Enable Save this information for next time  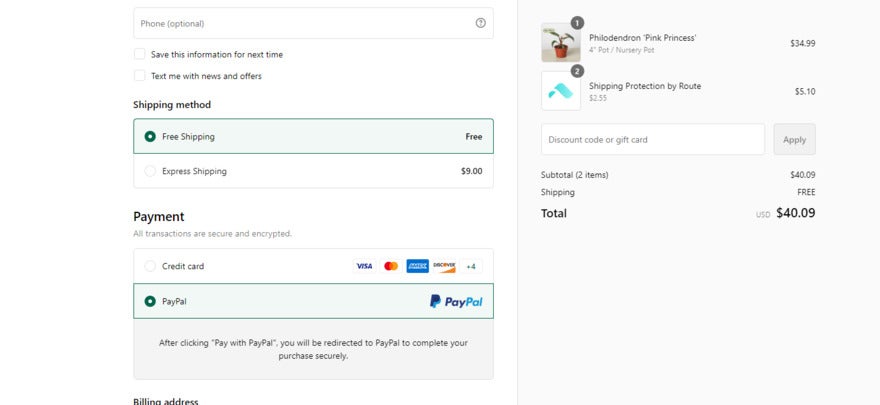point(140,54)
